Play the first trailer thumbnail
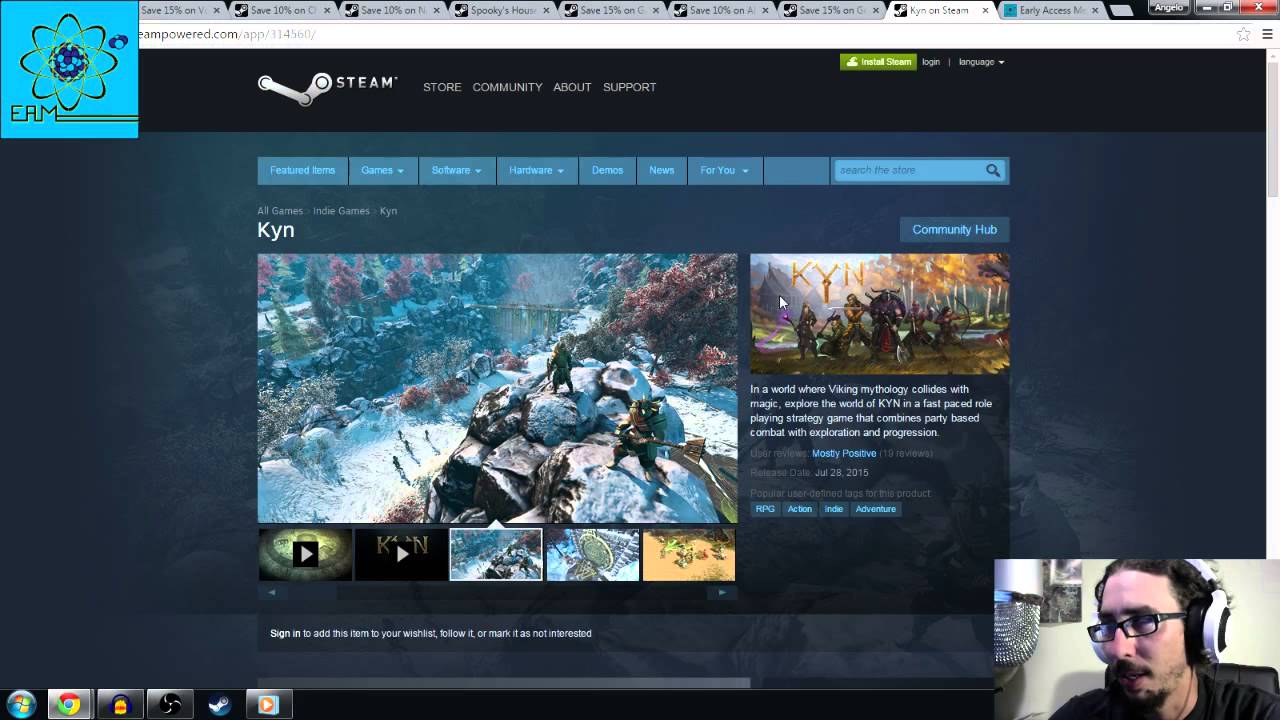 pos(305,554)
